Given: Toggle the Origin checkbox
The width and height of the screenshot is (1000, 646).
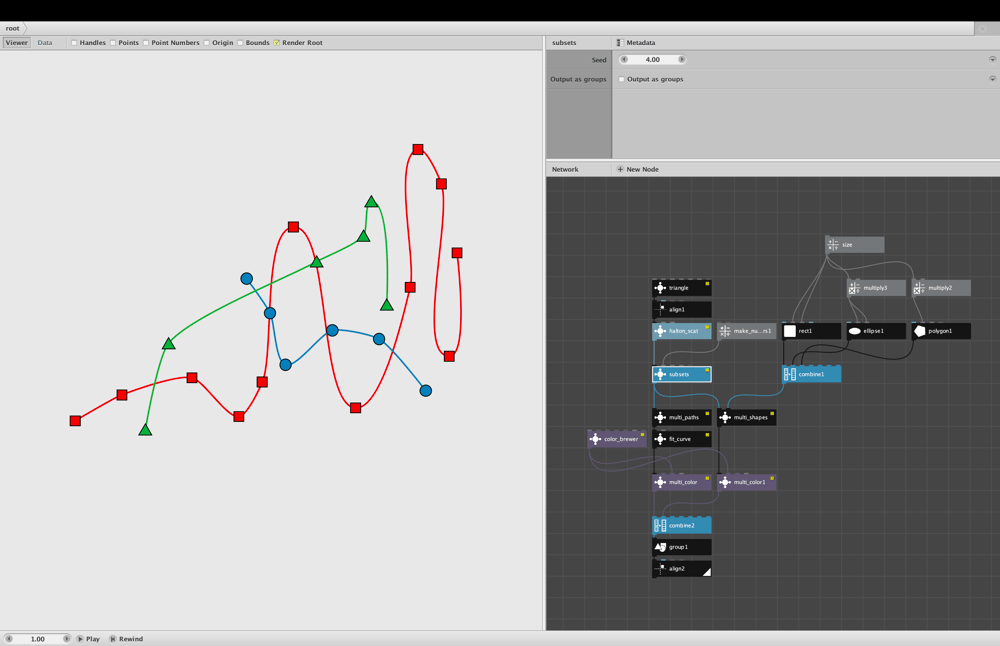Looking at the screenshot, I should pyautogui.click(x=207, y=43).
